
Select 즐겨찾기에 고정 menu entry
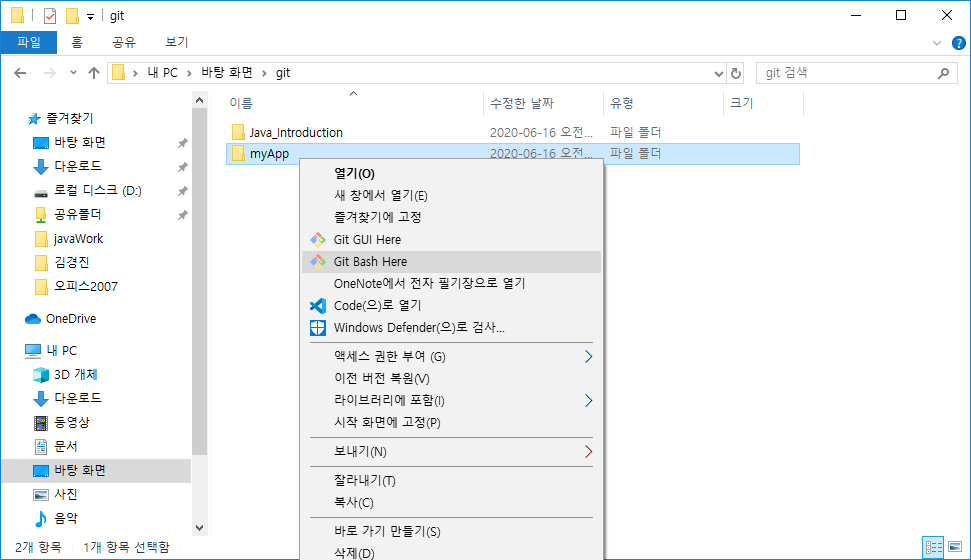pyautogui.click(x=451, y=217)
